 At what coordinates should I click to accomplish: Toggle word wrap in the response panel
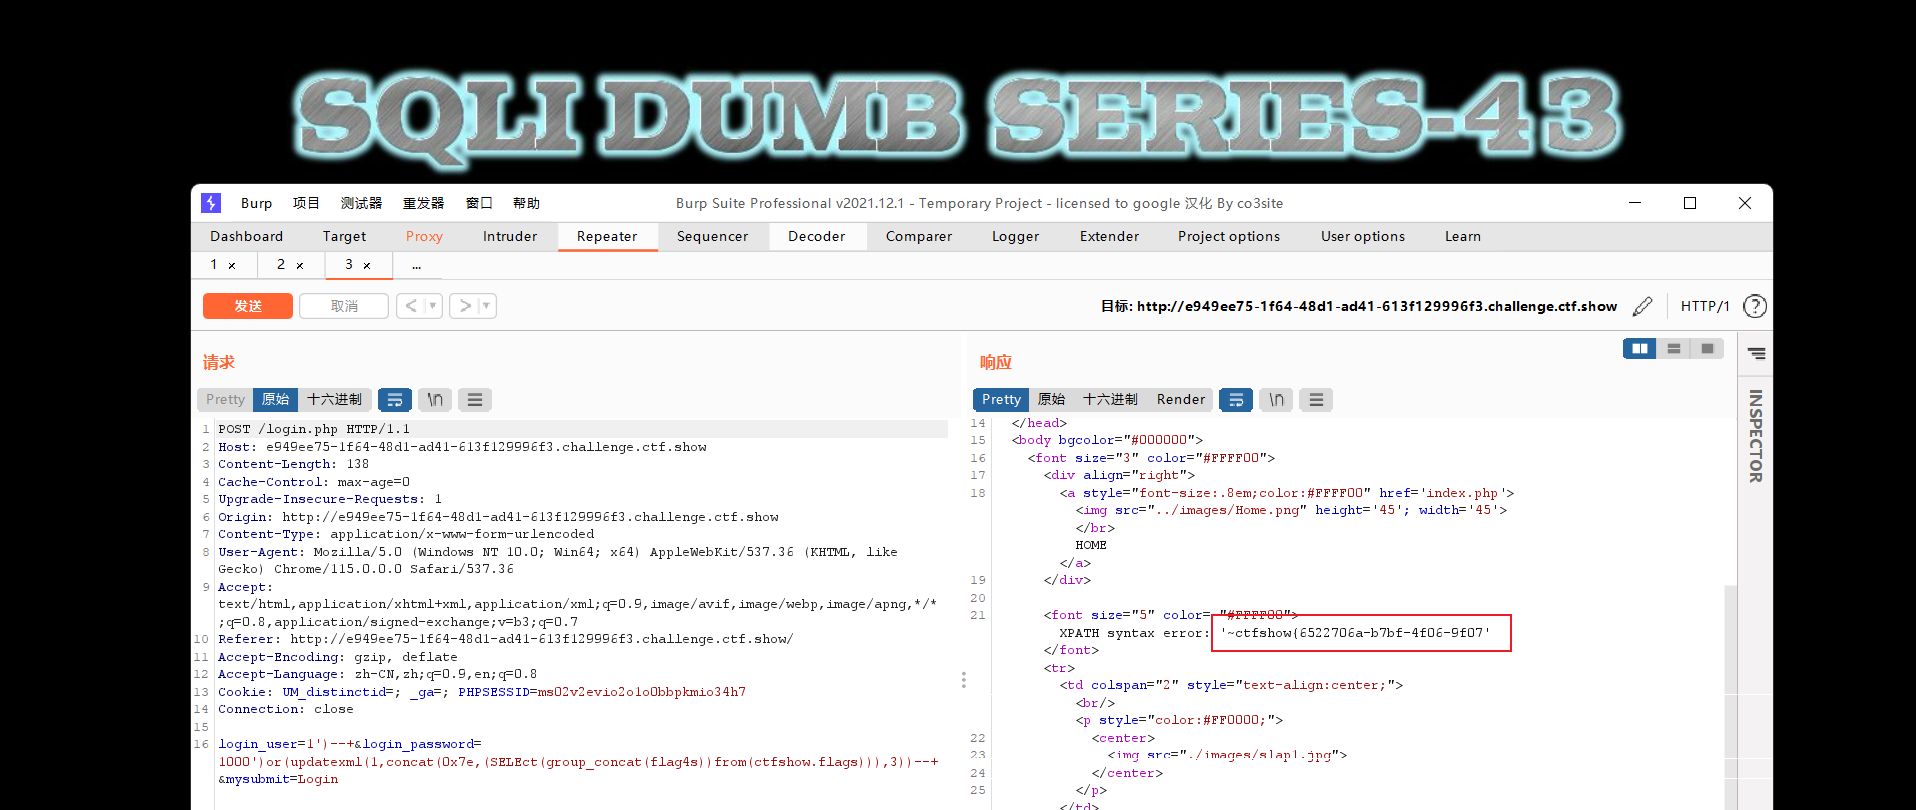1236,400
